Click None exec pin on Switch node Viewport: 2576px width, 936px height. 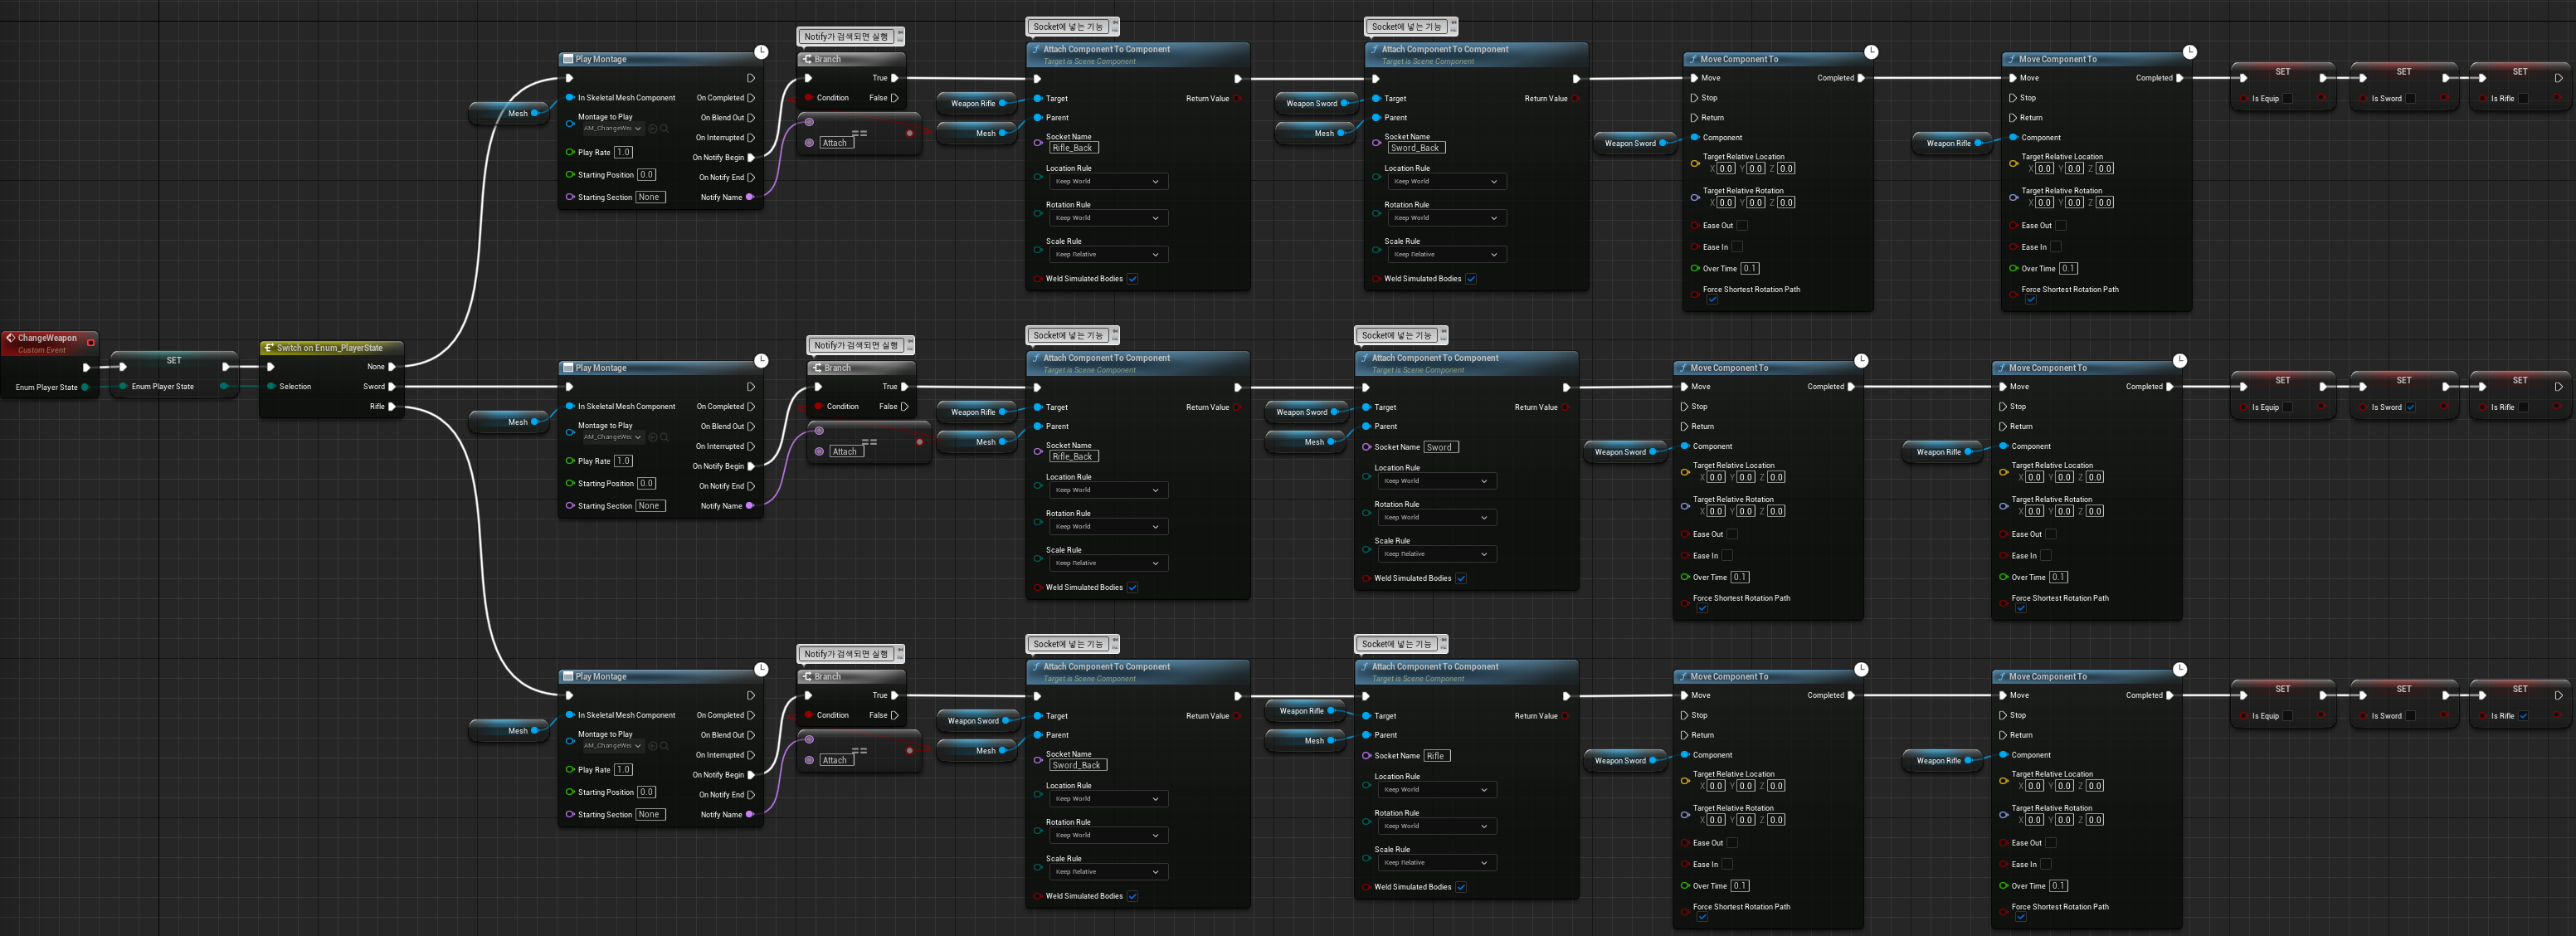[392, 367]
